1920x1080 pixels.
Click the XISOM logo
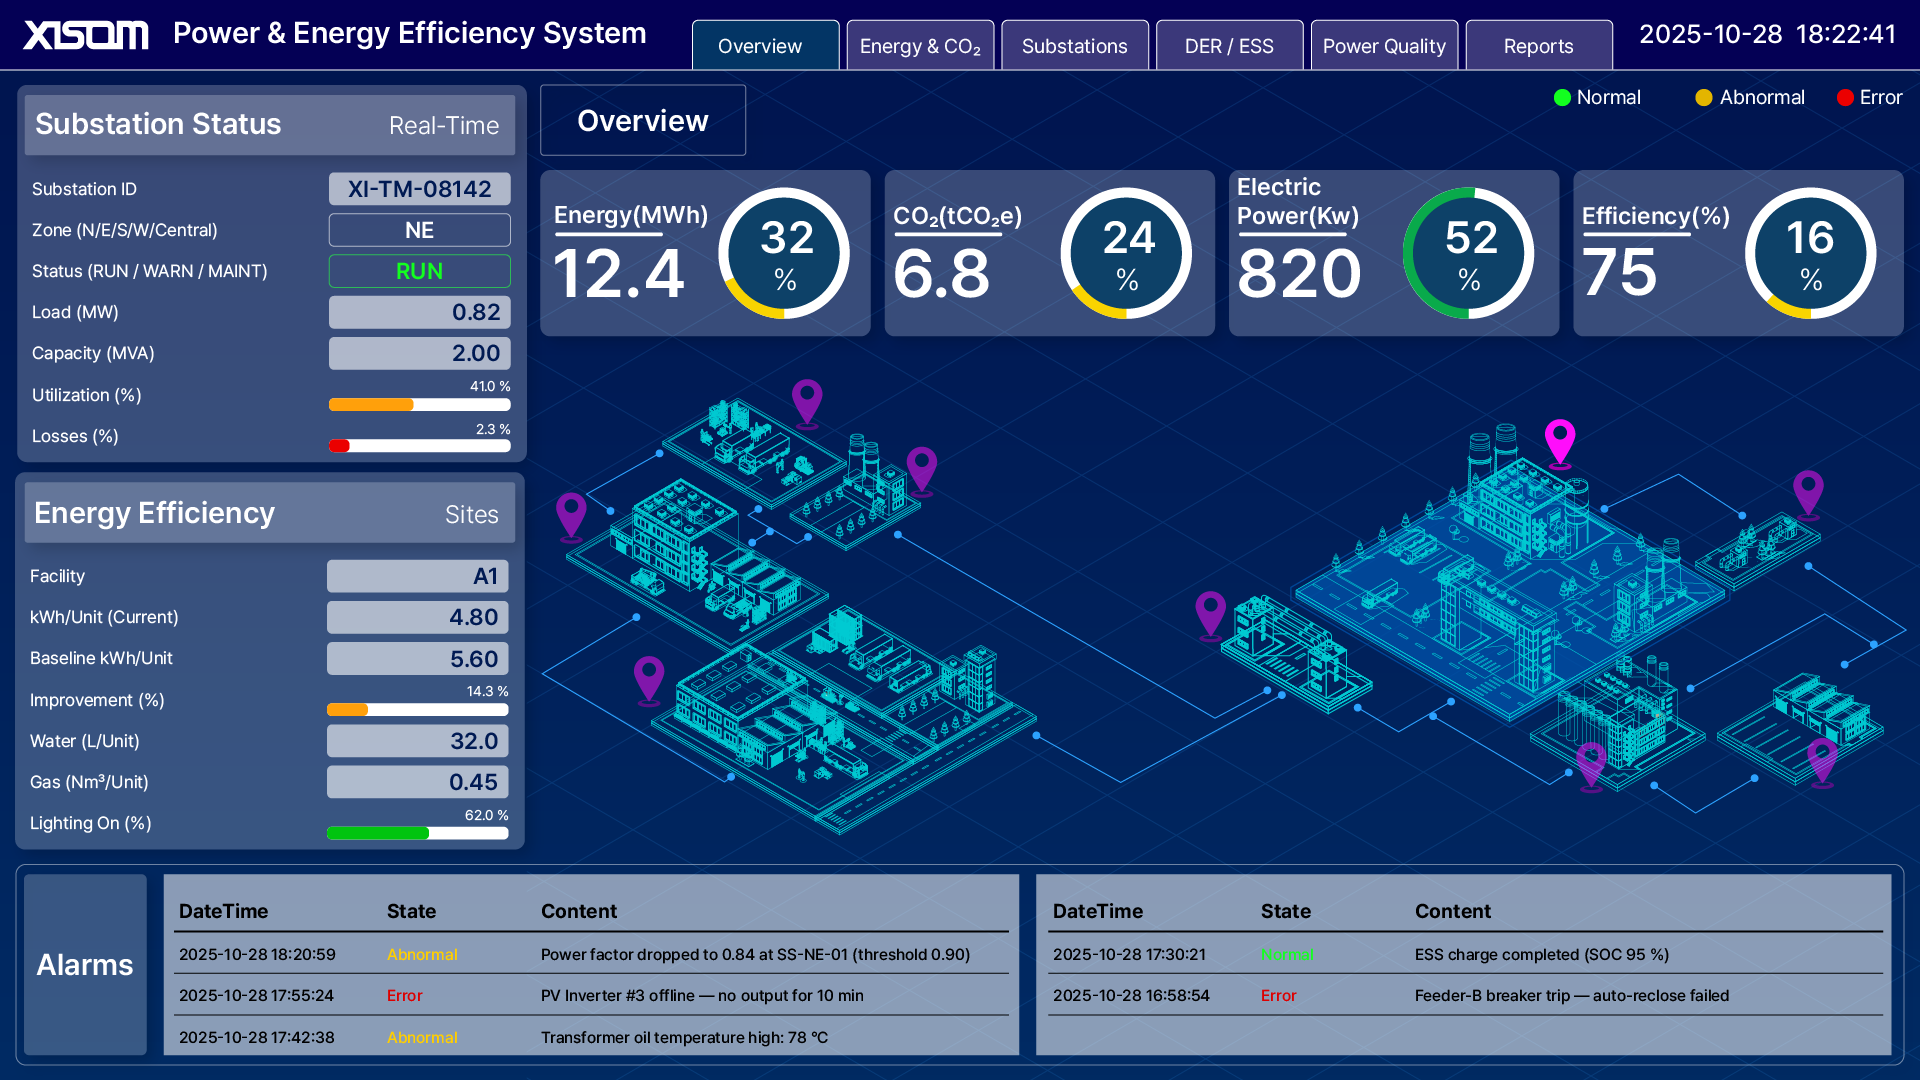pos(86,35)
